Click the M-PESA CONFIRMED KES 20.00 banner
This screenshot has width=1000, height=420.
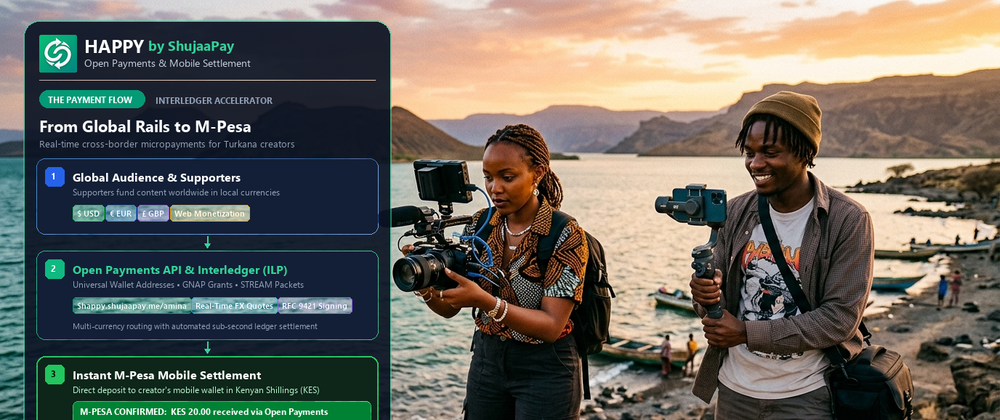point(222,410)
